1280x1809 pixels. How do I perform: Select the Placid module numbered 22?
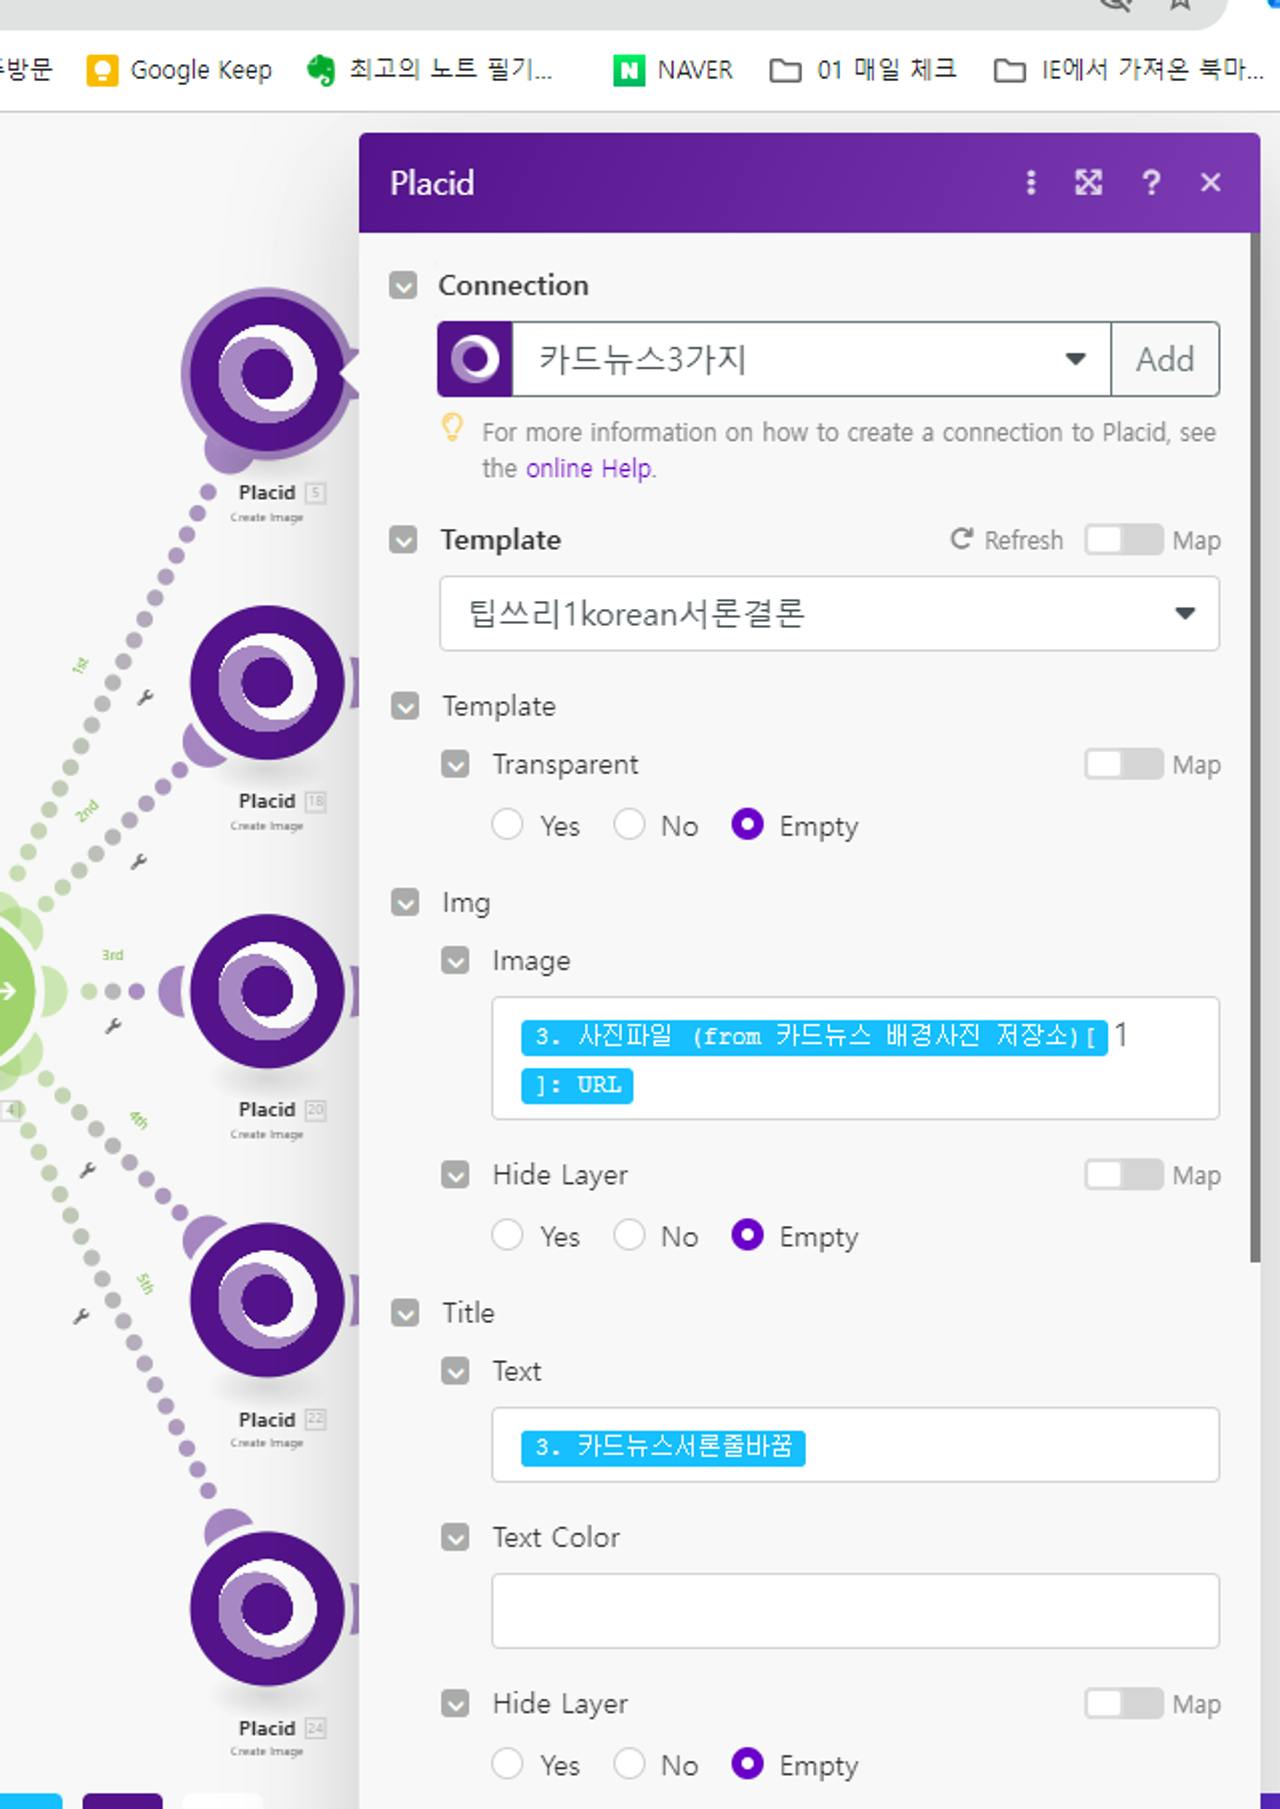[266, 1300]
